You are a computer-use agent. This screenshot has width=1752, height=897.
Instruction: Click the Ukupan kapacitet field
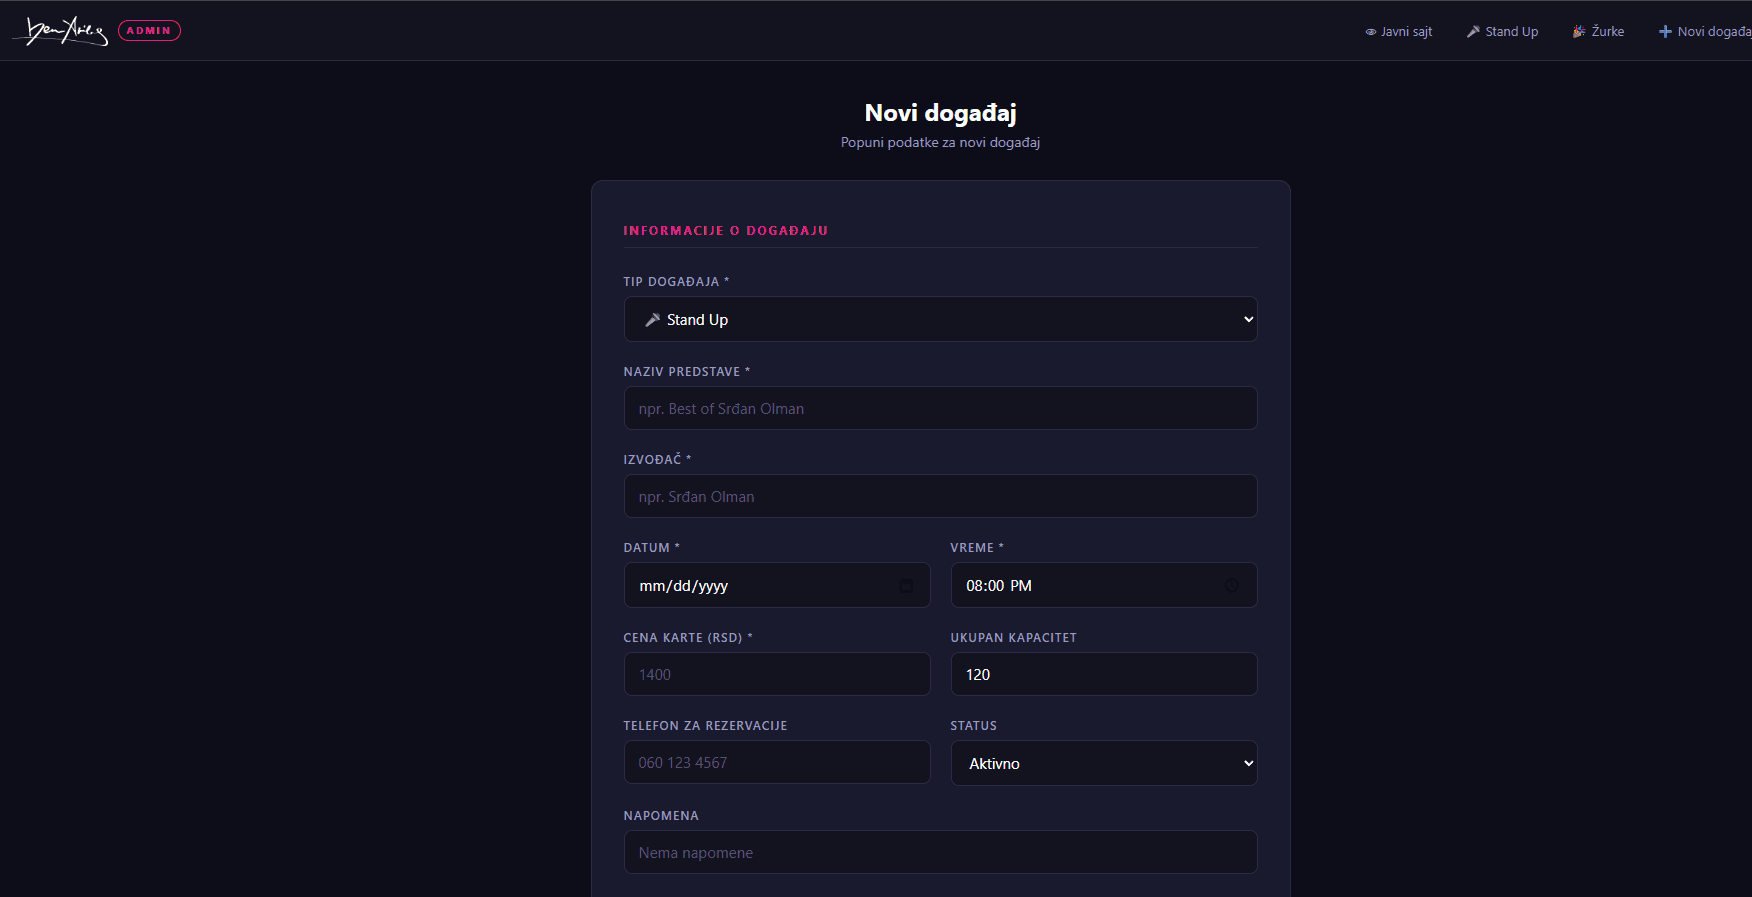(1104, 674)
